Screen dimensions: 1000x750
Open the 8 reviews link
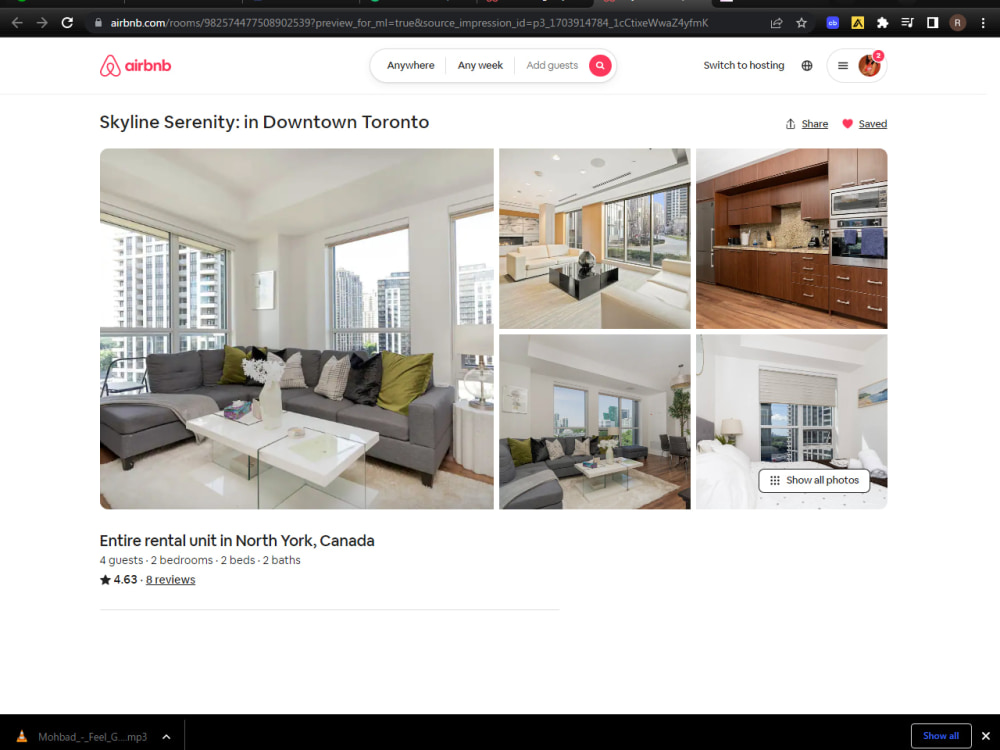[x=170, y=580]
